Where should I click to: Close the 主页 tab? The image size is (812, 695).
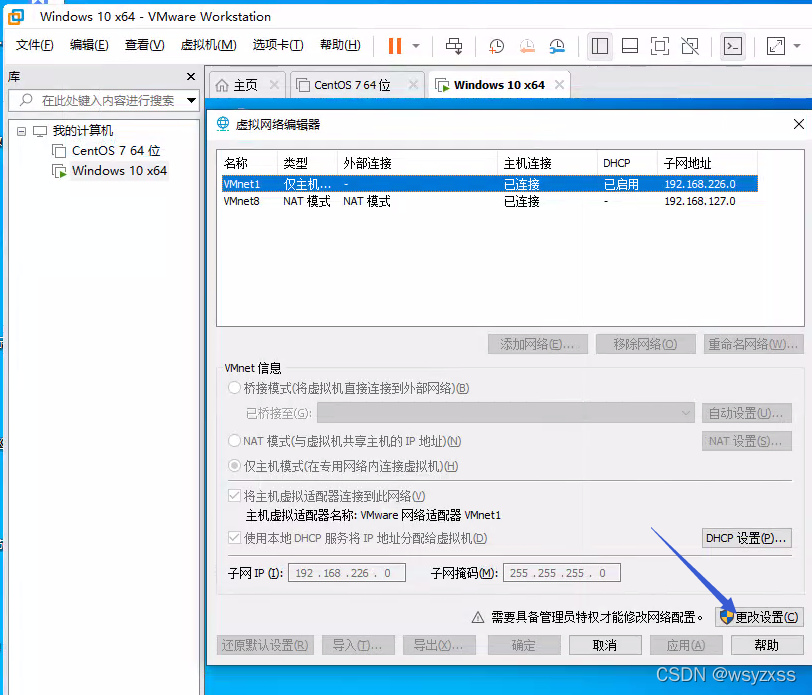pyautogui.click(x=274, y=84)
